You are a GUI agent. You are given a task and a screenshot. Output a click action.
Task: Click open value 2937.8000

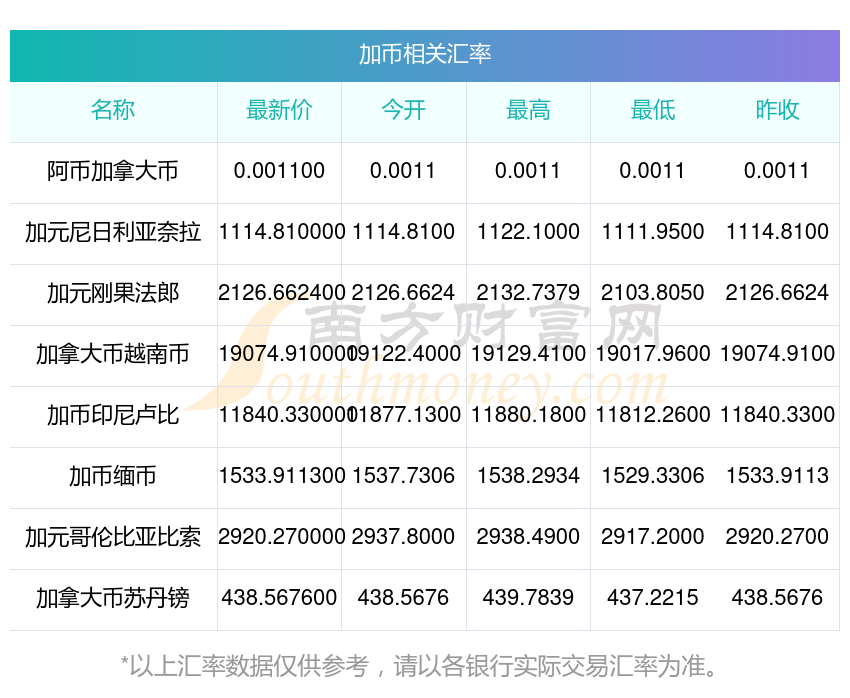pos(403,537)
